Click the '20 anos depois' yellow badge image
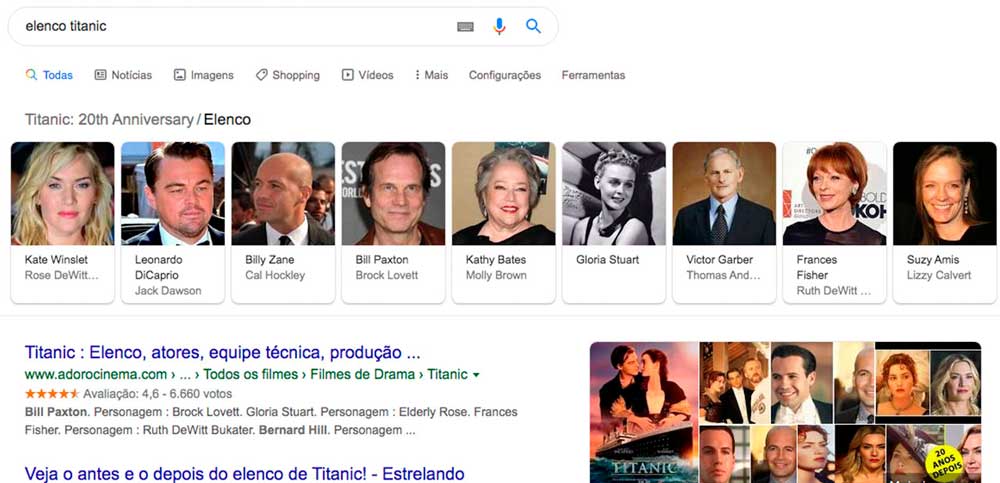The width and height of the screenshot is (1000, 483). [943, 463]
